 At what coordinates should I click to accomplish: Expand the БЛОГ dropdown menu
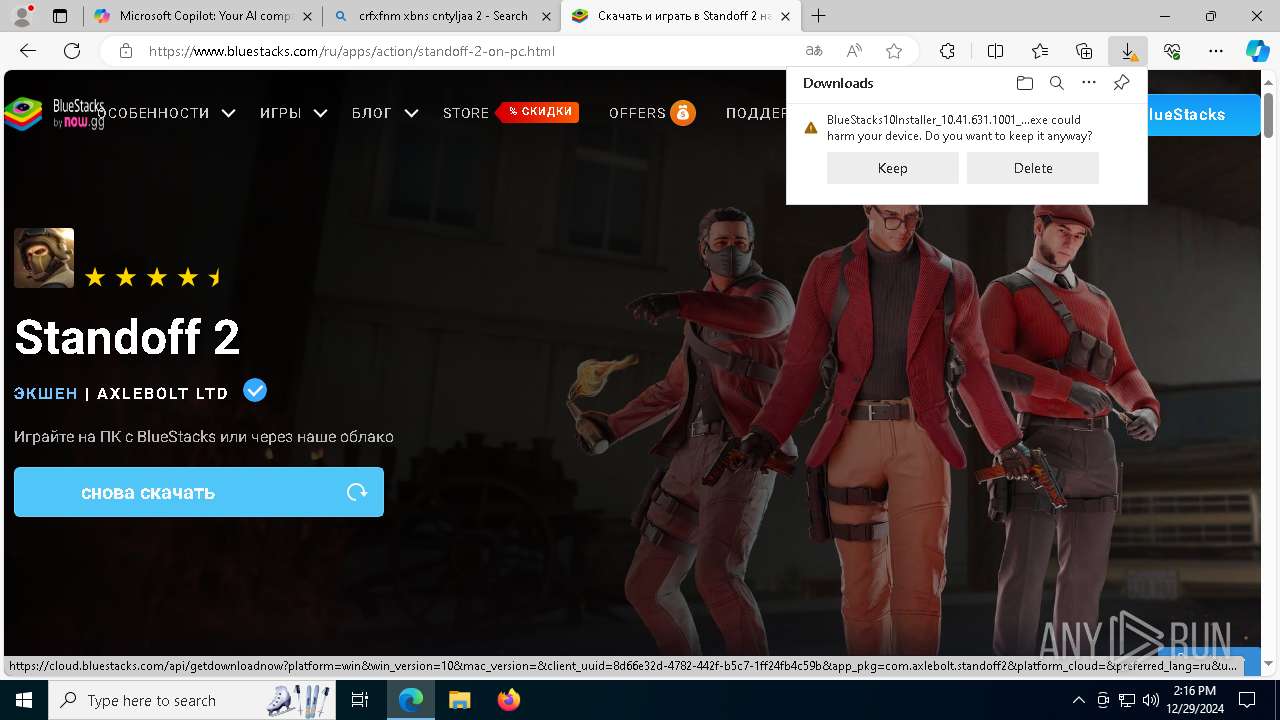pos(385,113)
